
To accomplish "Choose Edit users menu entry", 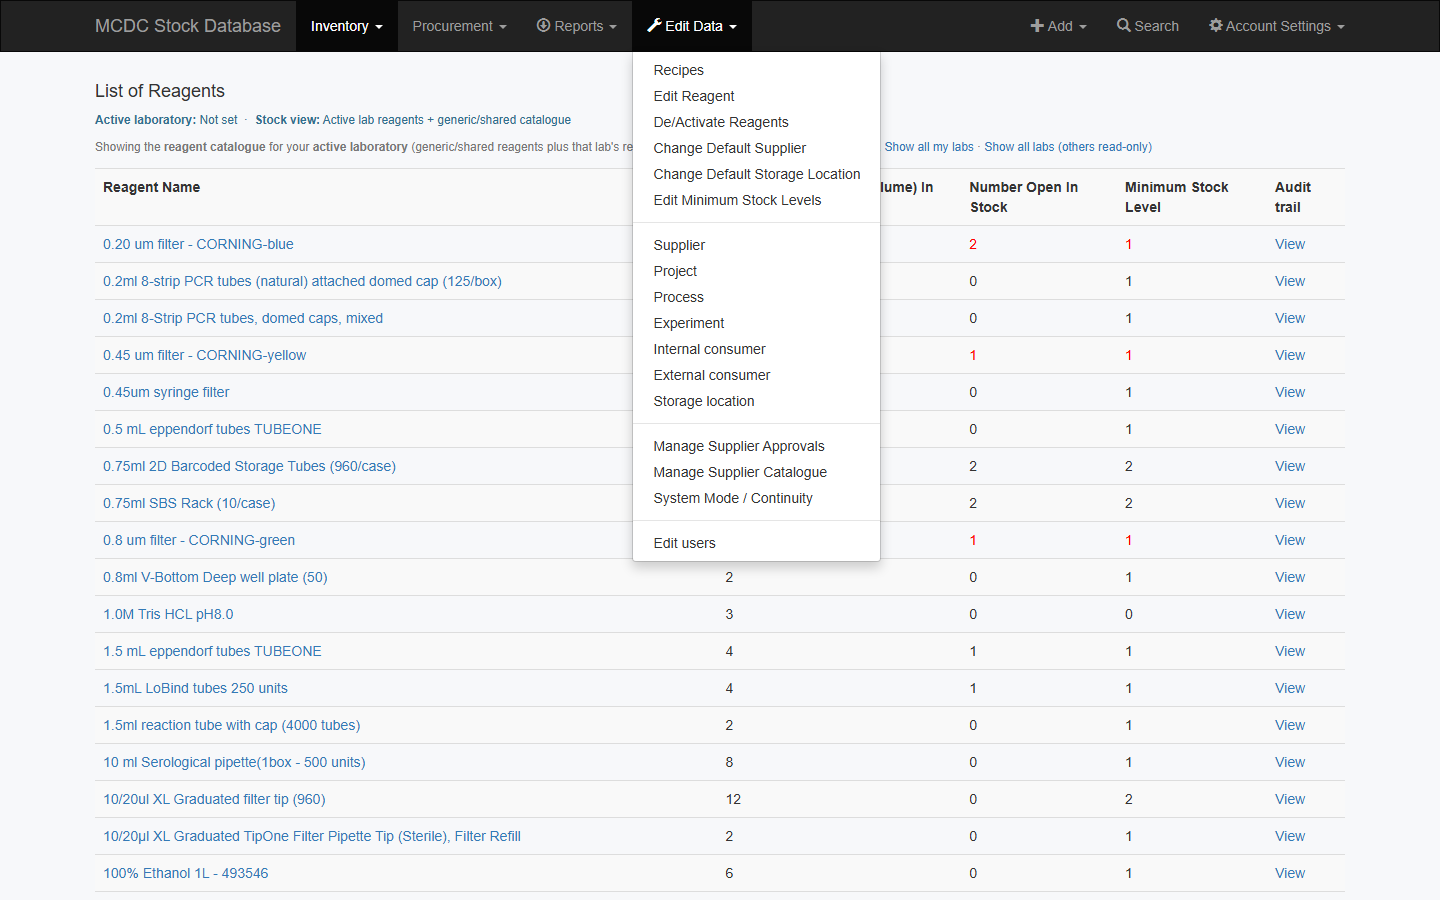I will click(x=756, y=543).
